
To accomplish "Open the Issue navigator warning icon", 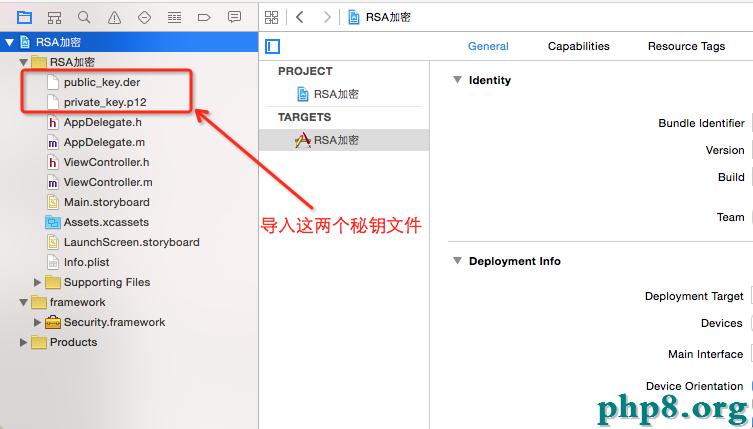I will tap(114, 18).
